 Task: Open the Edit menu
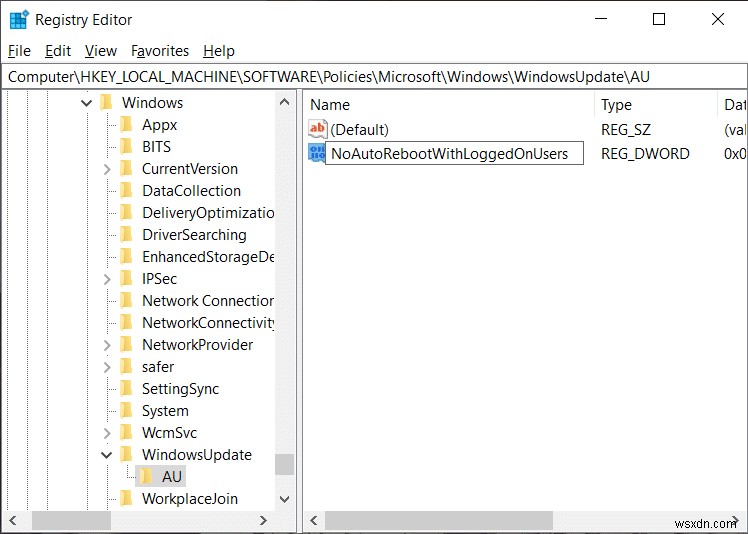tap(58, 51)
